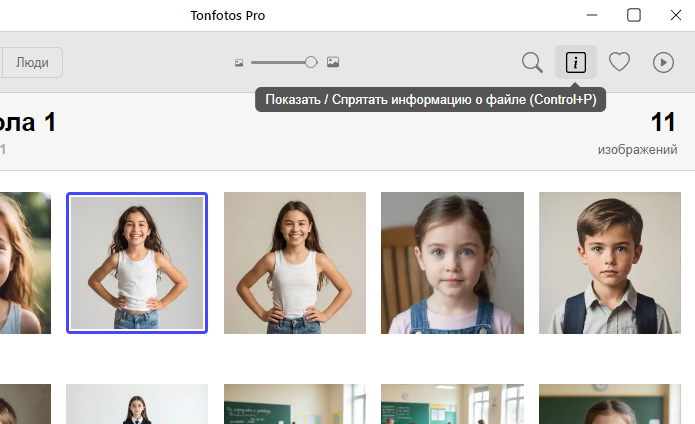Switch to the Люди tab
Image resolution: width=695 pixels, height=424 pixels.
click(x=33, y=62)
